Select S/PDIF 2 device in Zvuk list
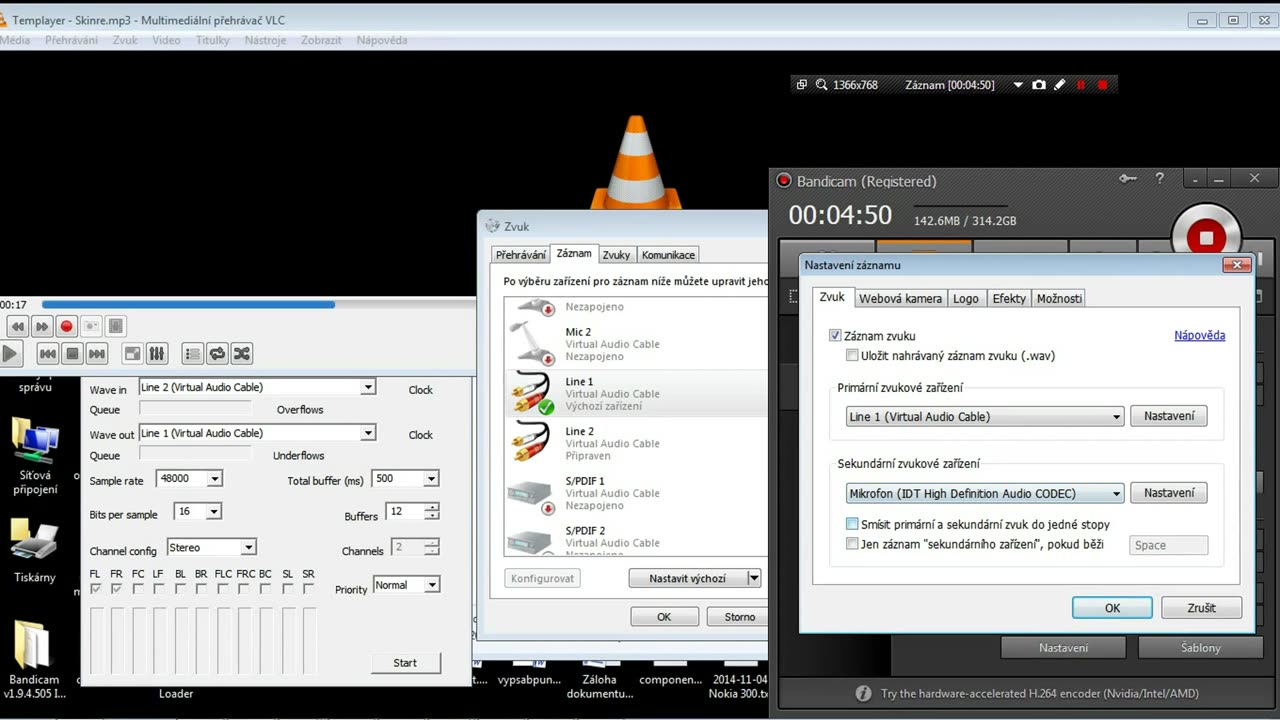Image resolution: width=1280 pixels, height=720 pixels. 636,538
